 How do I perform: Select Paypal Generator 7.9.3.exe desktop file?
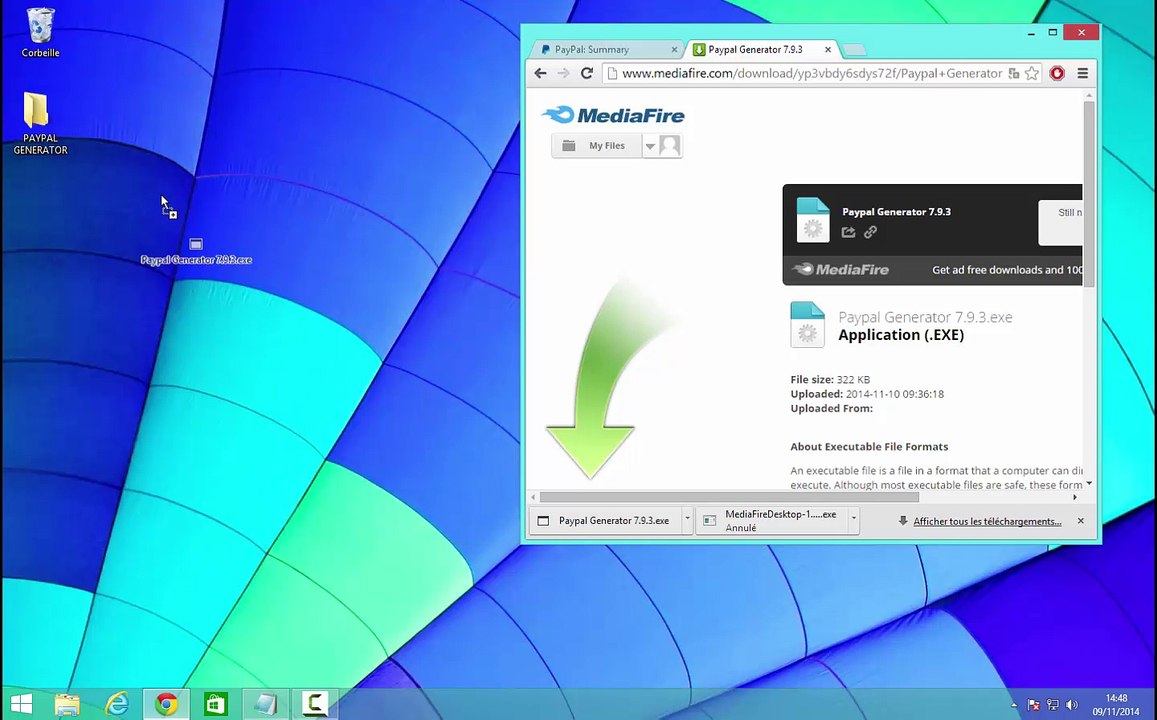coord(196,252)
